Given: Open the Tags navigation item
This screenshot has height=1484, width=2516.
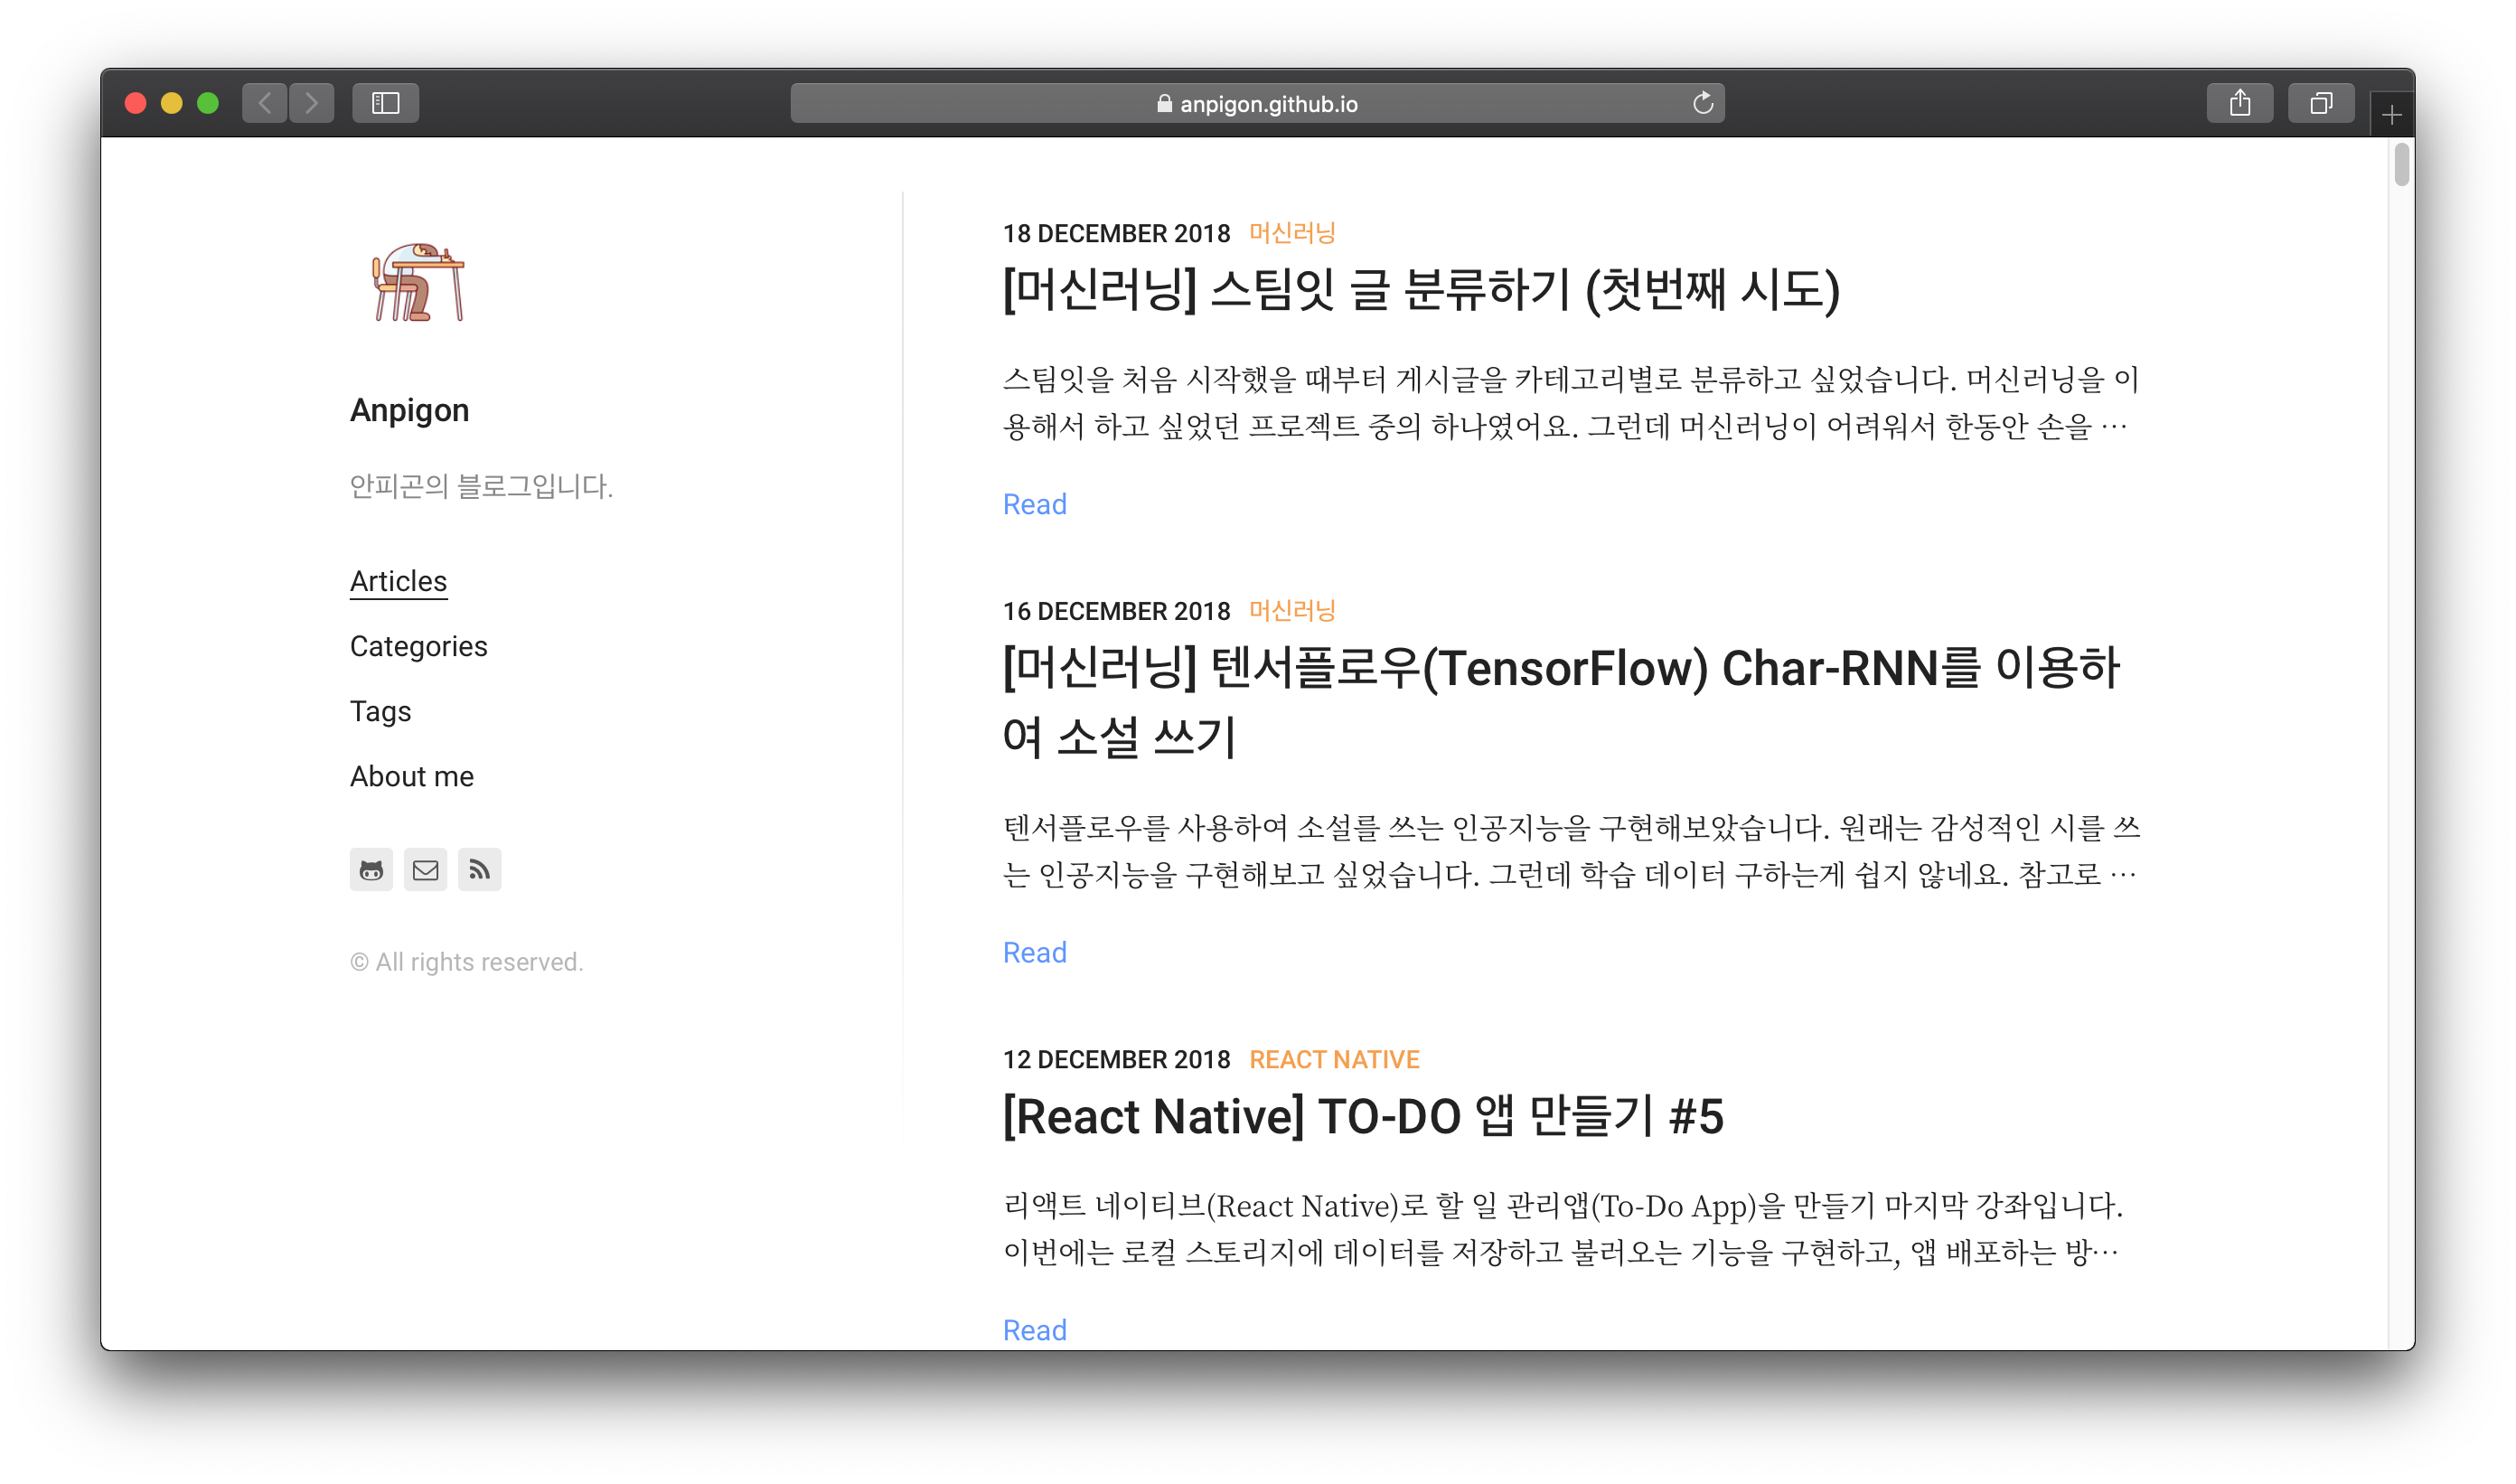Looking at the screenshot, I should 380,711.
